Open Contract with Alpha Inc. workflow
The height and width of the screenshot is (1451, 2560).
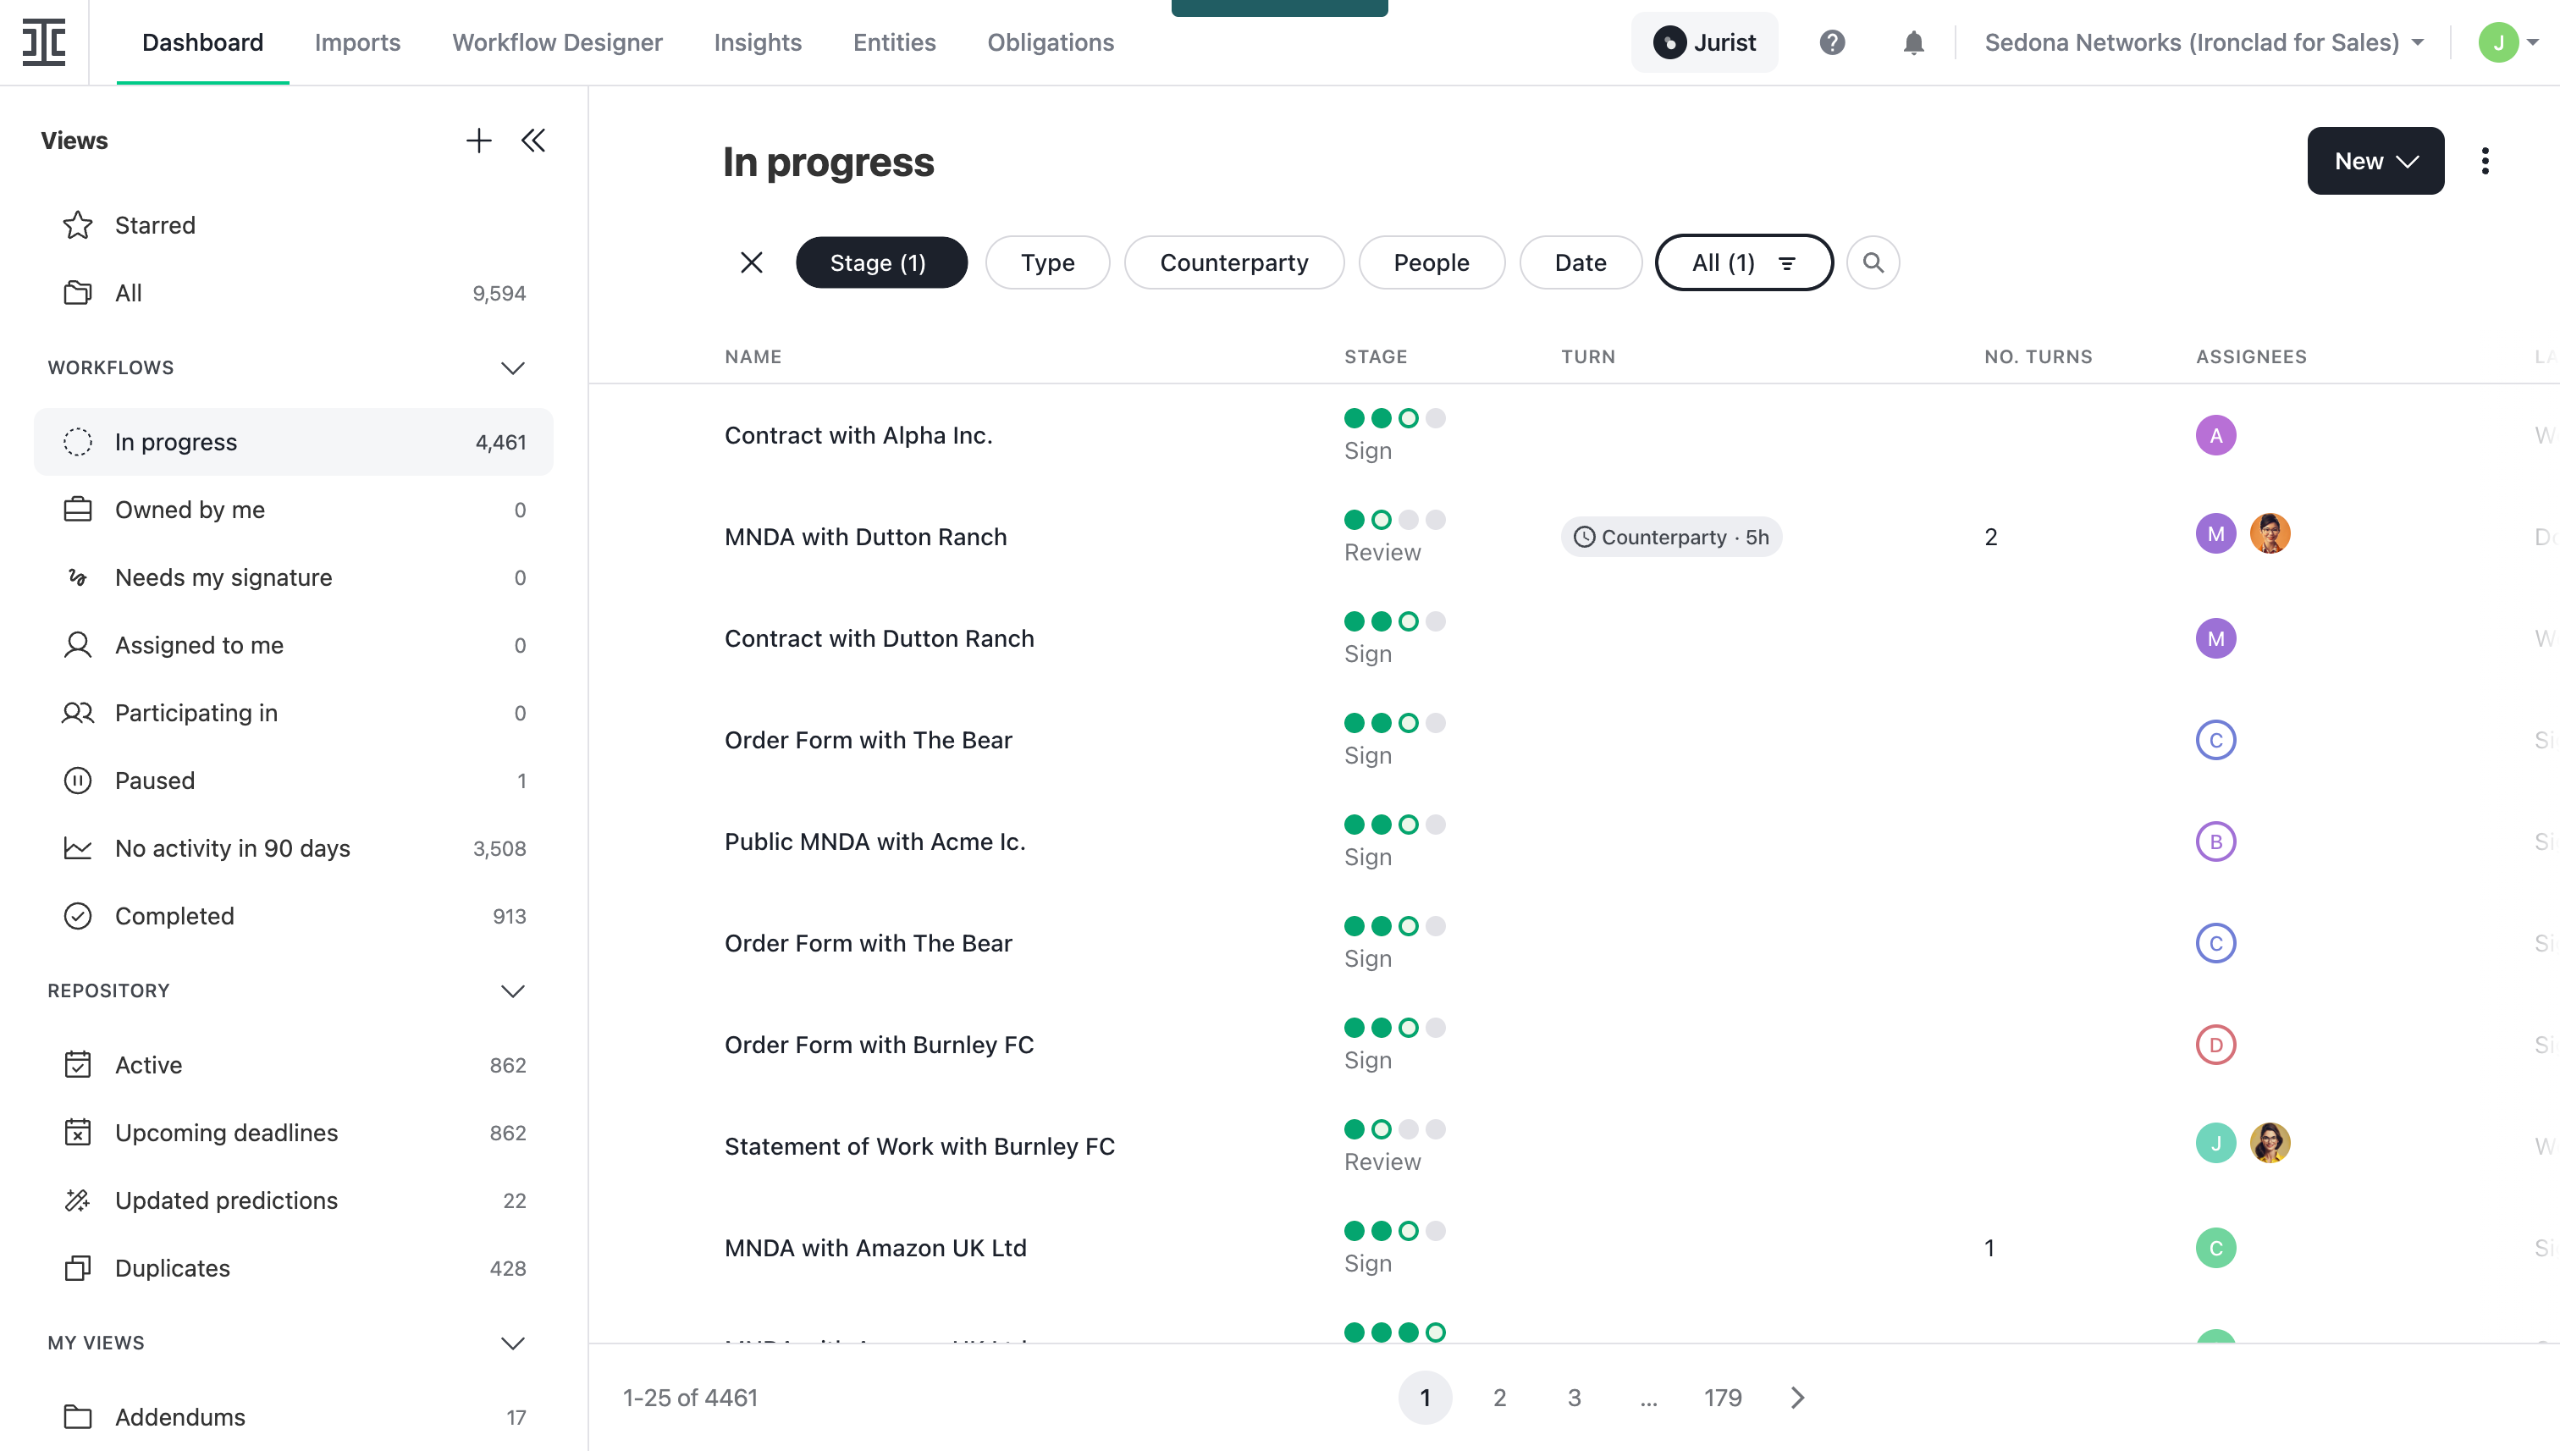pos(858,436)
